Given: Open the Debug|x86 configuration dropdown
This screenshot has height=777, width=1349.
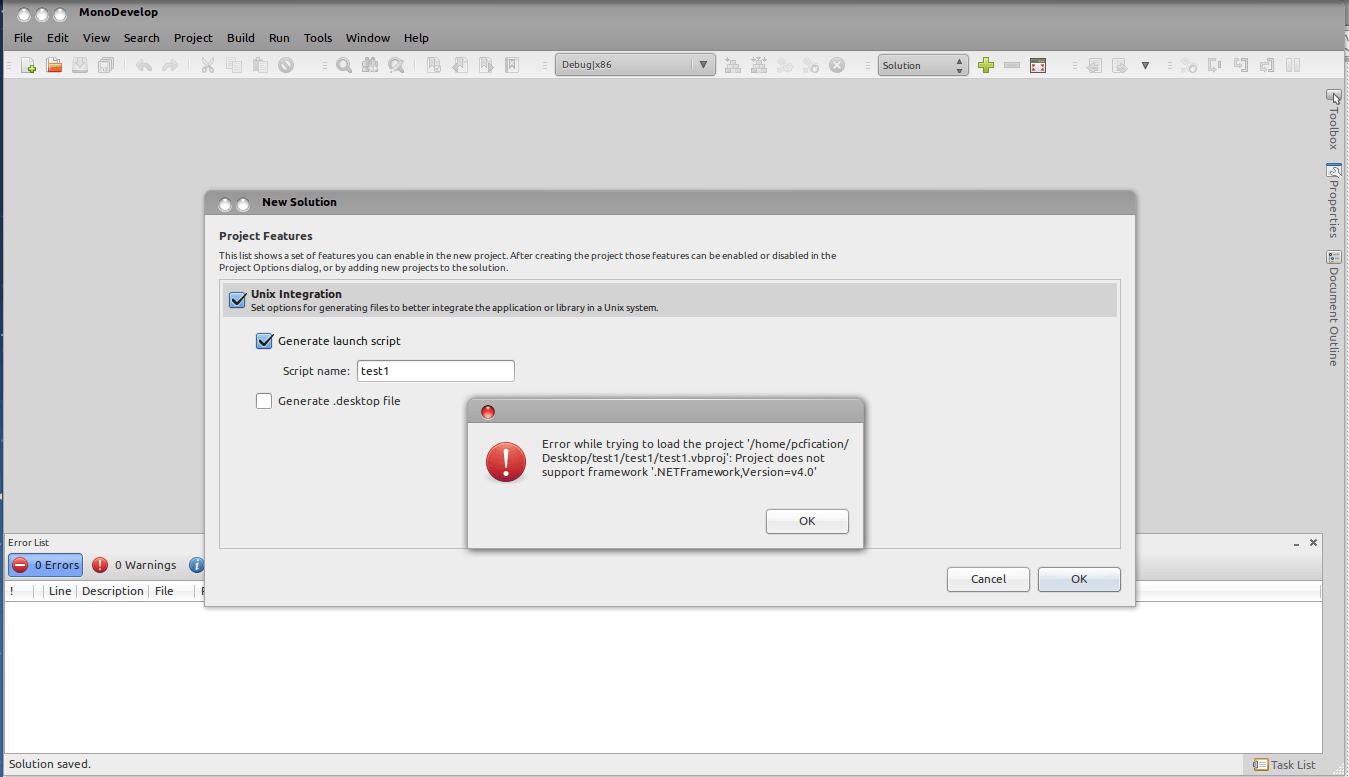Looking at the screenshot, I should 635,65.
